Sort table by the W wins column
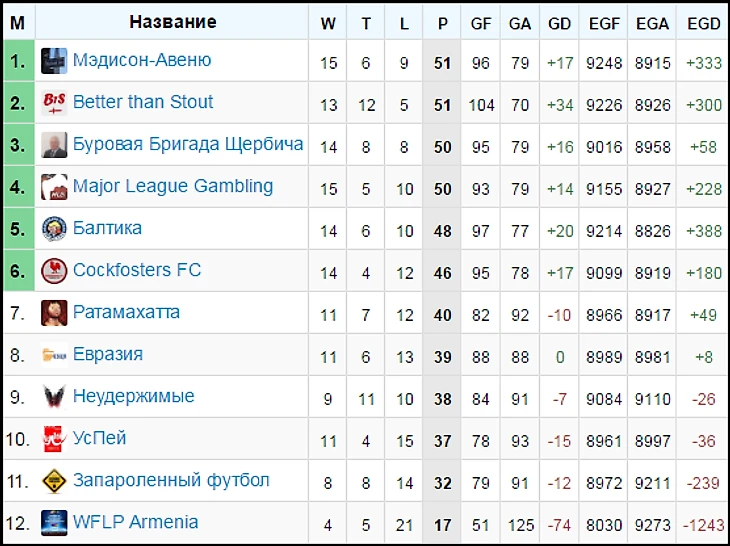The image size is (730, 546). (x=328, y=23)
